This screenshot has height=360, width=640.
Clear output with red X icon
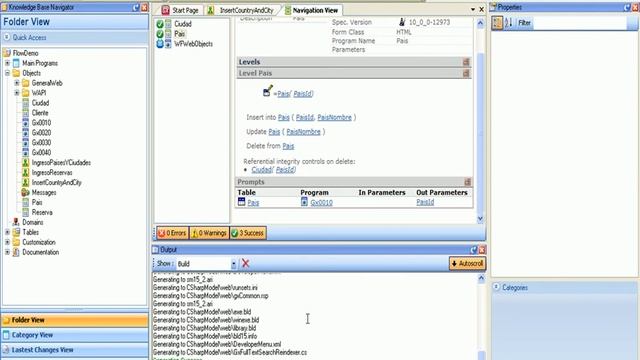click(x=245, y=264)
